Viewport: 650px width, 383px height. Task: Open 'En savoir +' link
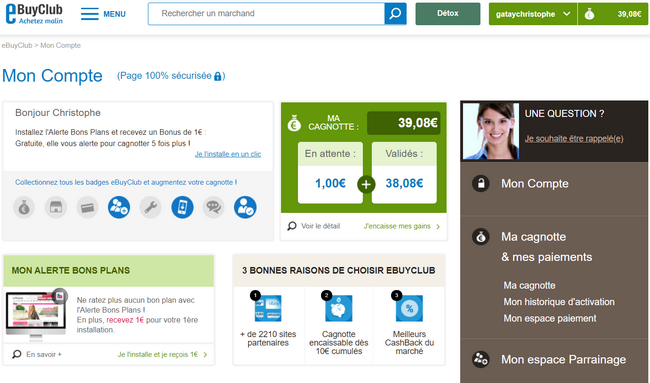(x=44, y=354)
